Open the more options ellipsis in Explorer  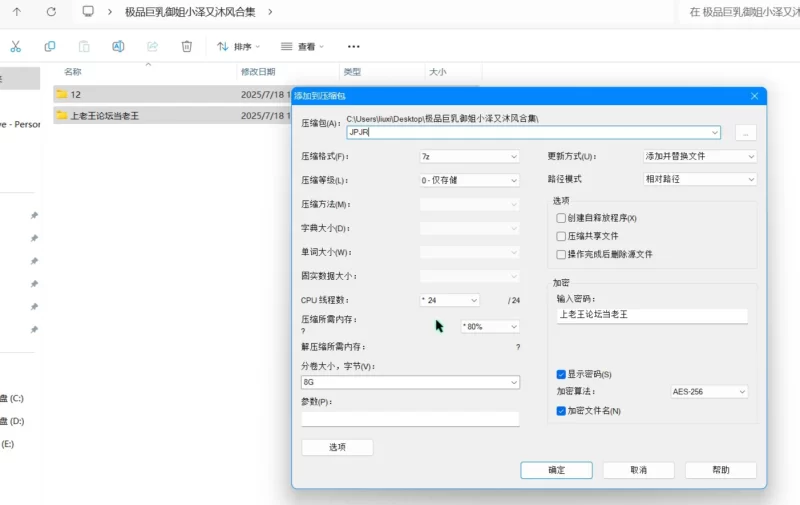[354, 46]
